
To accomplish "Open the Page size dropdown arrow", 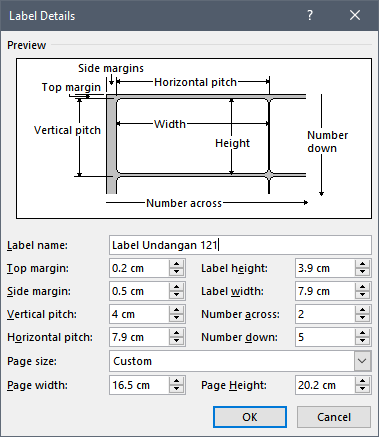I will (x=362, y=361).
